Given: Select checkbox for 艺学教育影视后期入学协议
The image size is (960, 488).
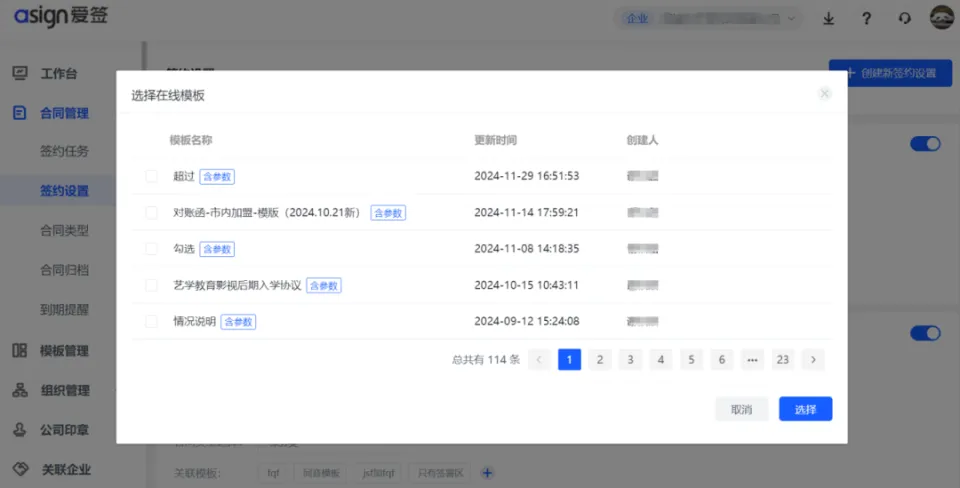Looking at the screenshot, I should (152, 285).
